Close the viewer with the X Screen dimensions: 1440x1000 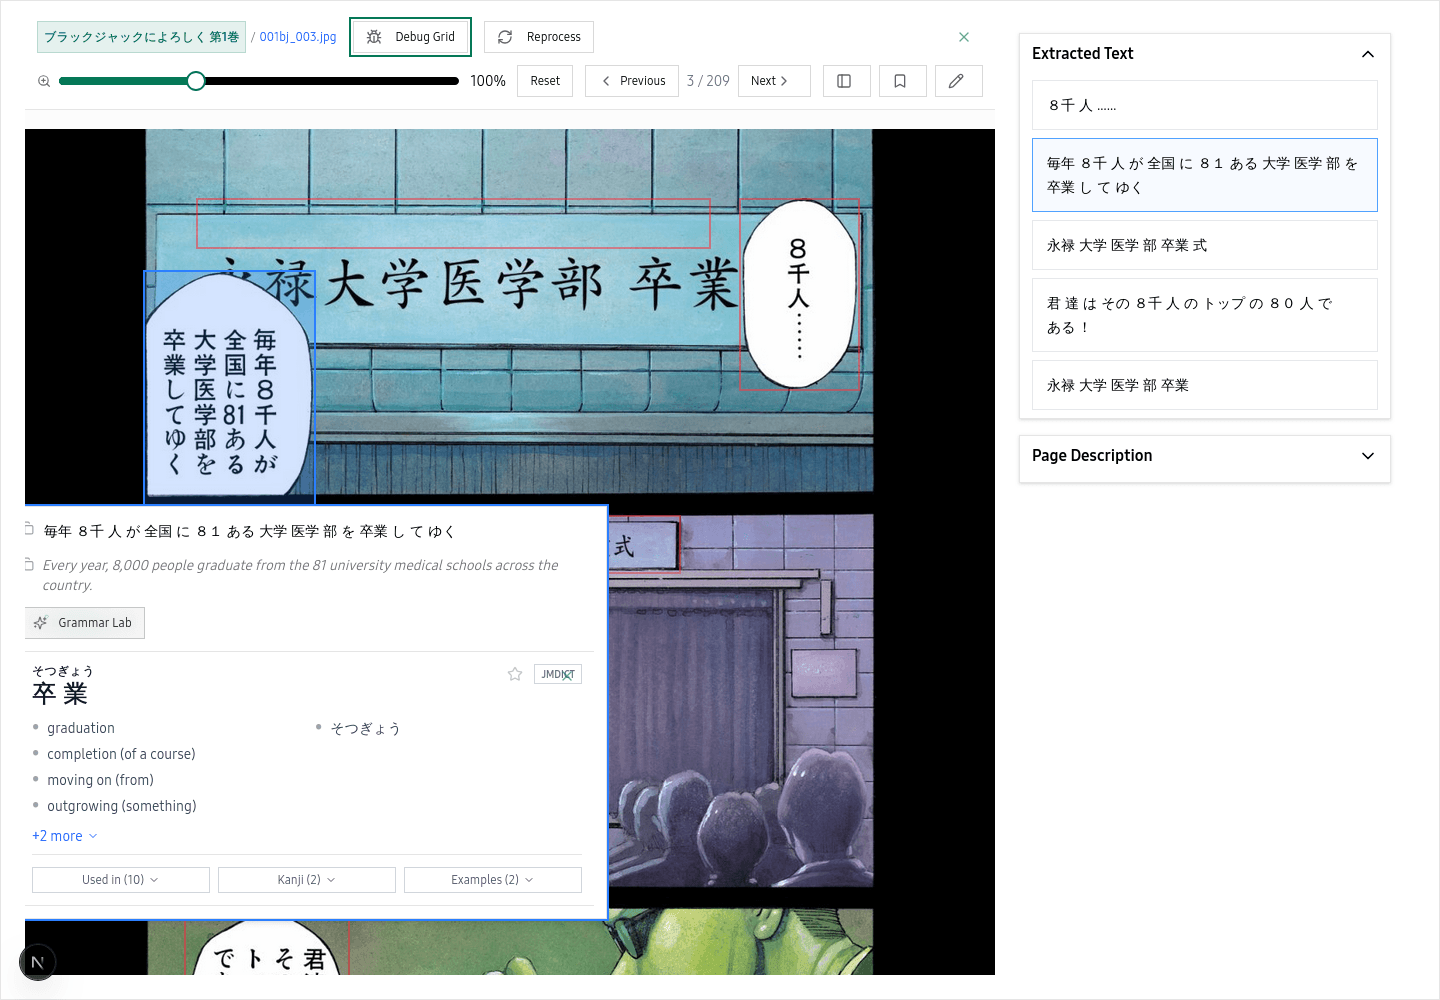coord(963,36)
